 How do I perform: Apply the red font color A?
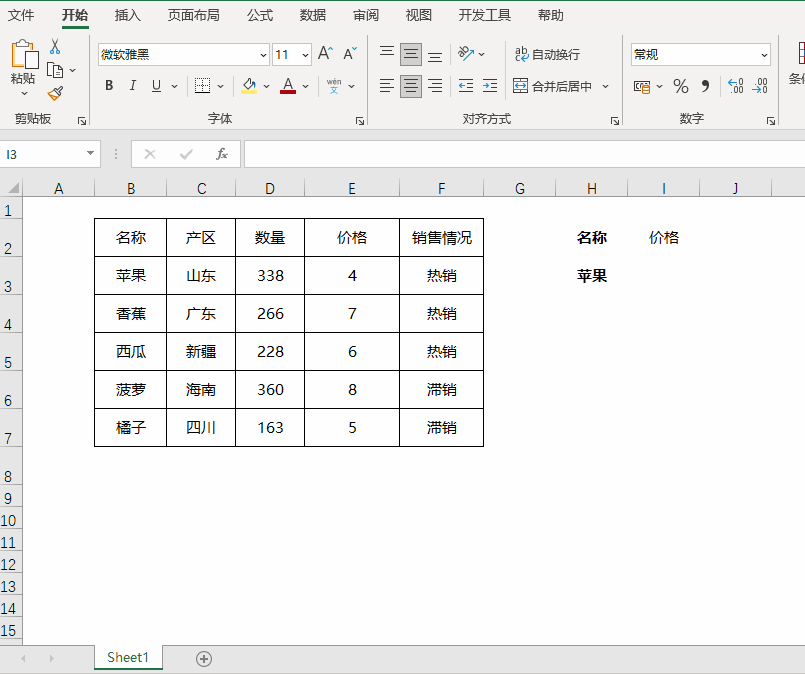point(288,86)
